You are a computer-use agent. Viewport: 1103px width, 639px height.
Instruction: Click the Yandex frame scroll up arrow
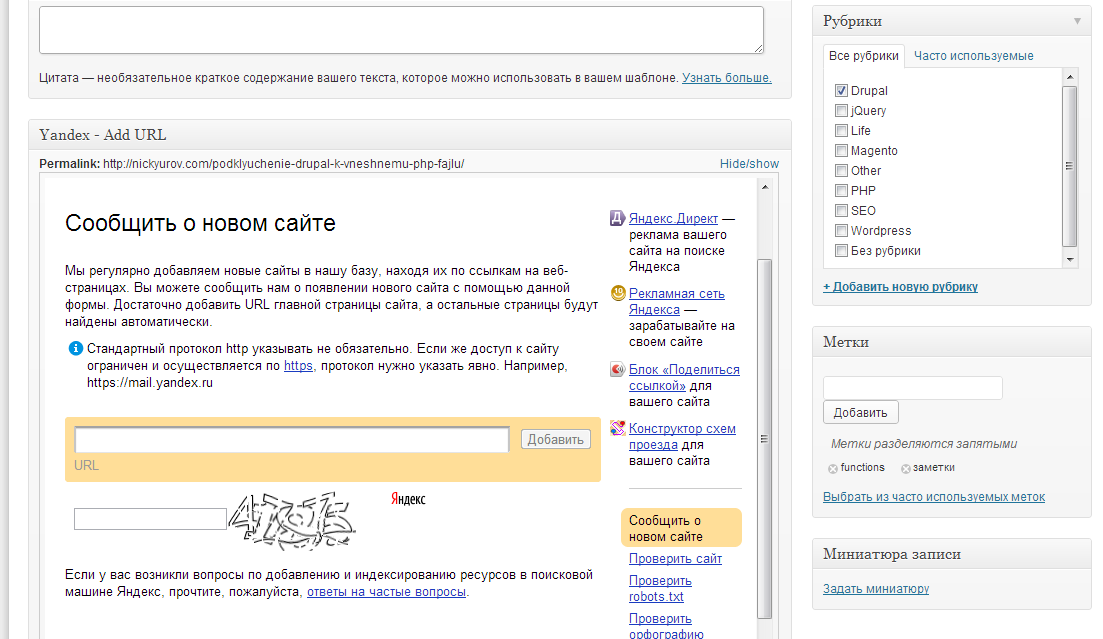(765, 187)
